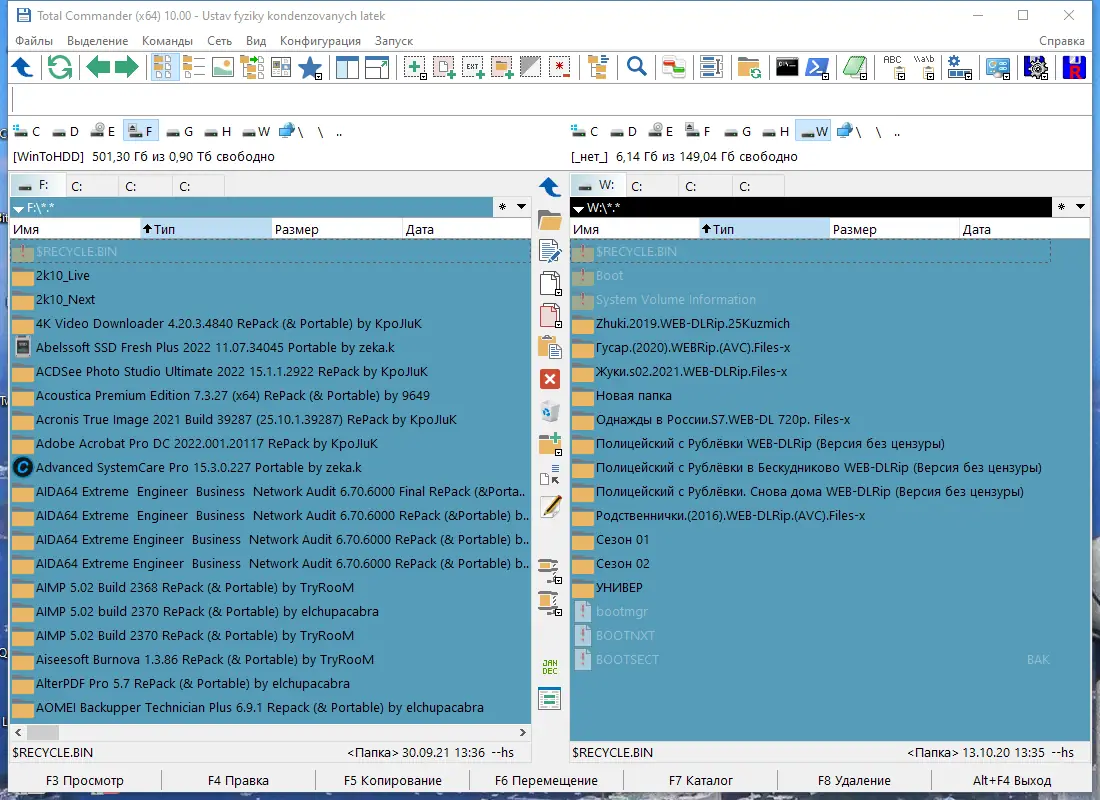Open the Команды menu
Viewport: 1100px width, 800px height.
(167, 41)
